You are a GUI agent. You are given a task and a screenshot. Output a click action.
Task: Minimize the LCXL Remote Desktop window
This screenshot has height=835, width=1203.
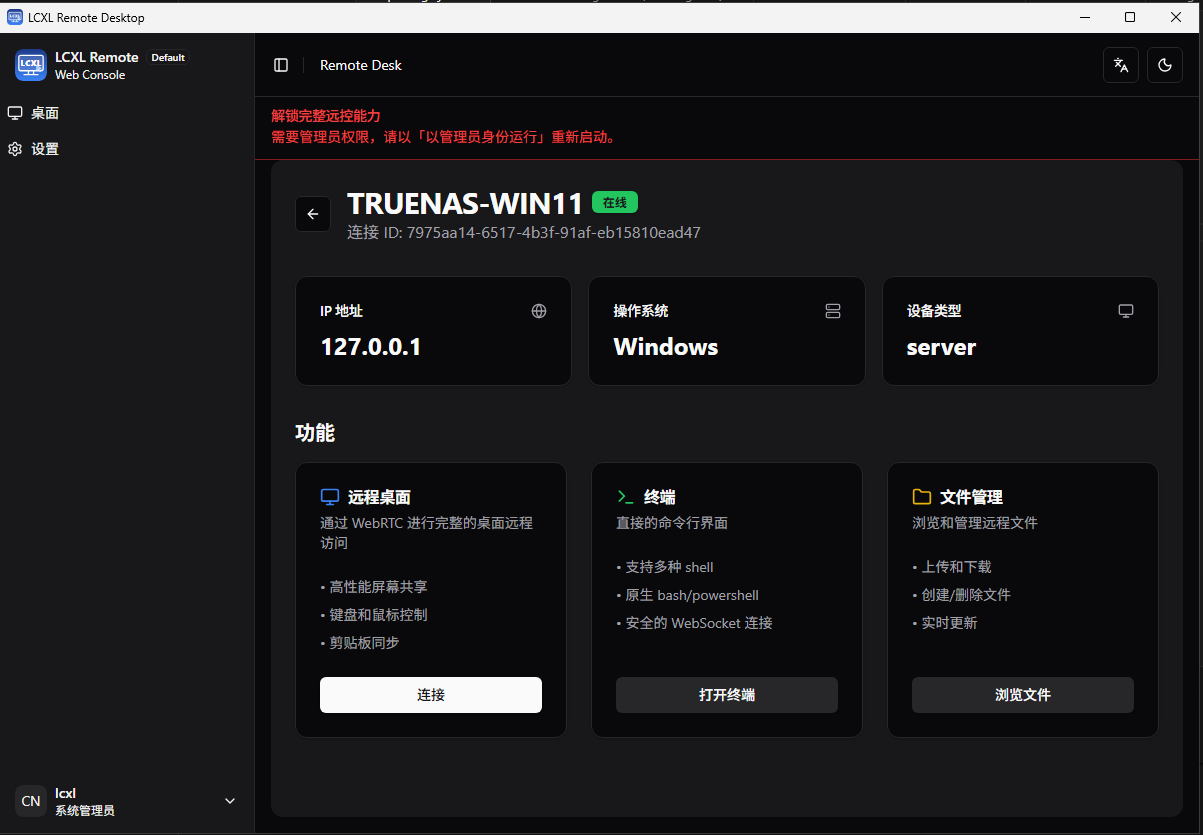[x=1084, y=17]
